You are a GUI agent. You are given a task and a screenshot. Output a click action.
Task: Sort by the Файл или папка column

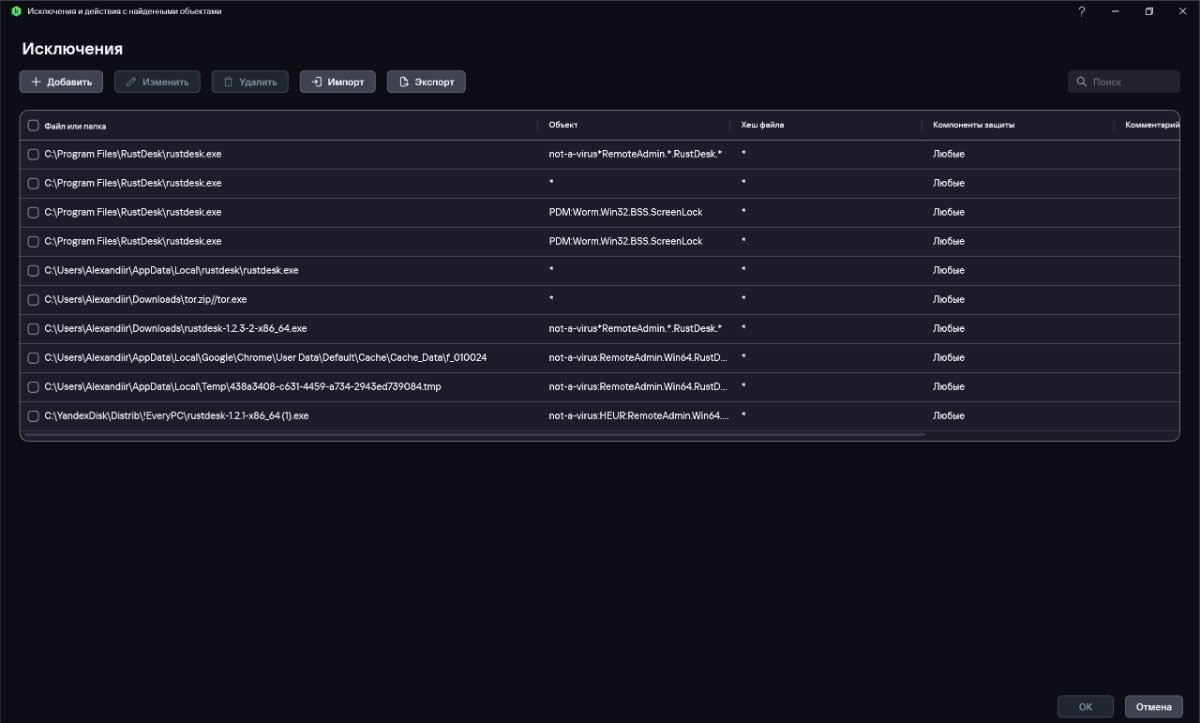click(76, 126)
